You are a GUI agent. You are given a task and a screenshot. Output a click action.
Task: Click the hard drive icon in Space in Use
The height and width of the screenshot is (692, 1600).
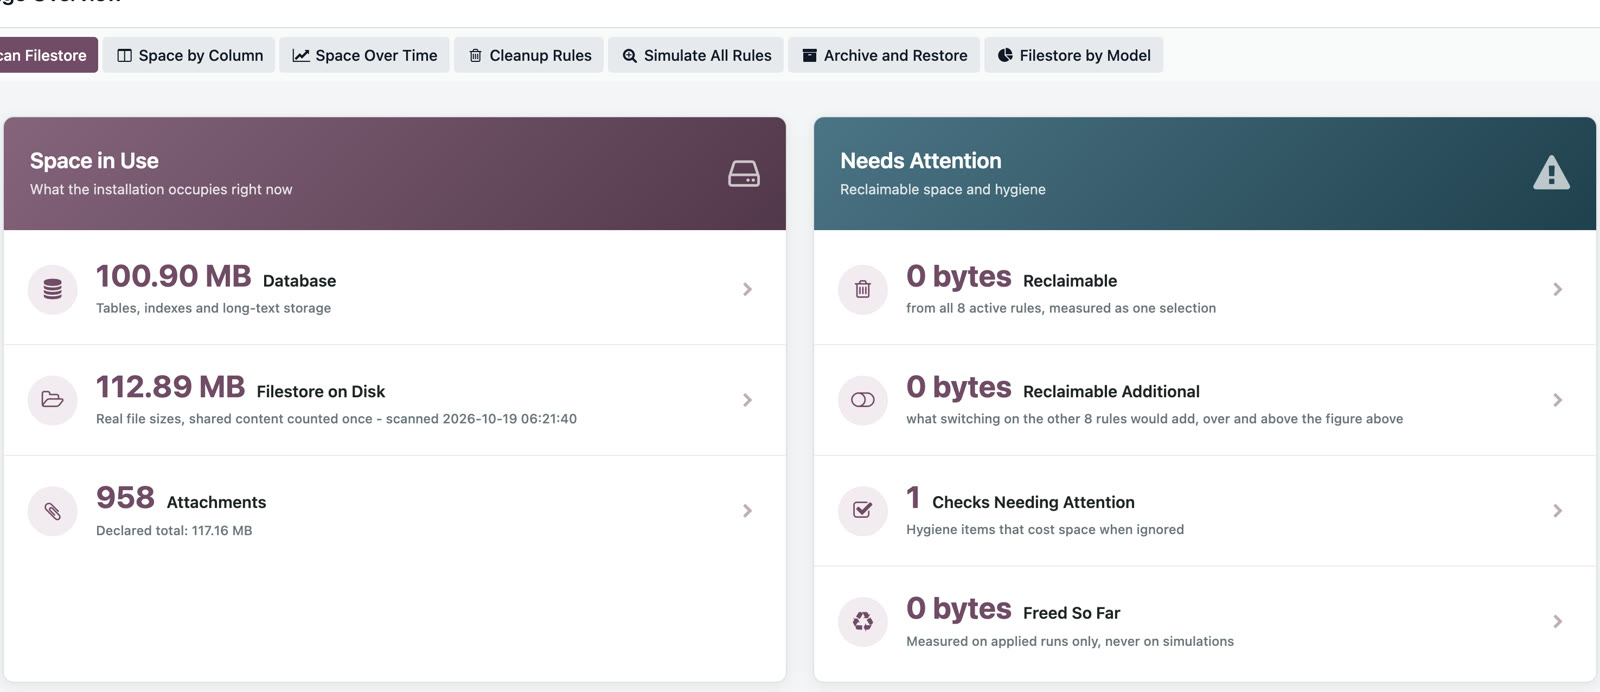(744, 174)
